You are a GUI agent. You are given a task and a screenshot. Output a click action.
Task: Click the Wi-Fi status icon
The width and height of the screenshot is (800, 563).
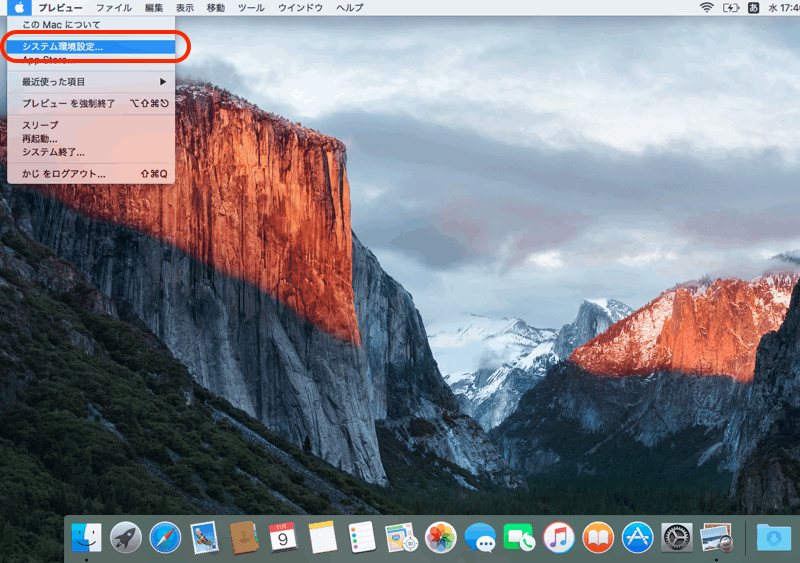[707, 7]
